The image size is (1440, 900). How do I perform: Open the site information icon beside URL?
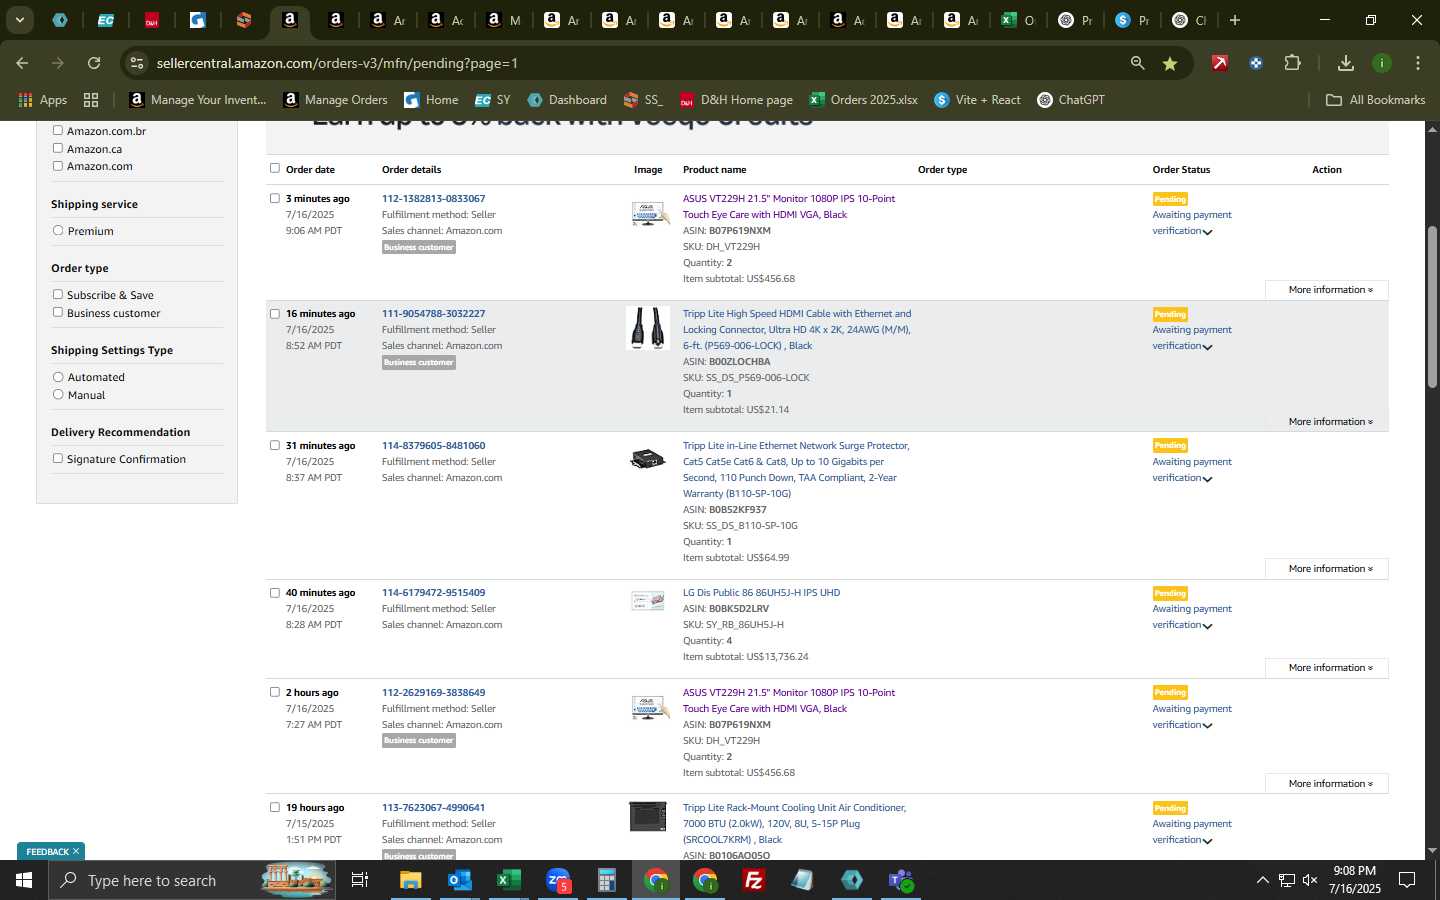pyautogui.click(x=138, y=63)
